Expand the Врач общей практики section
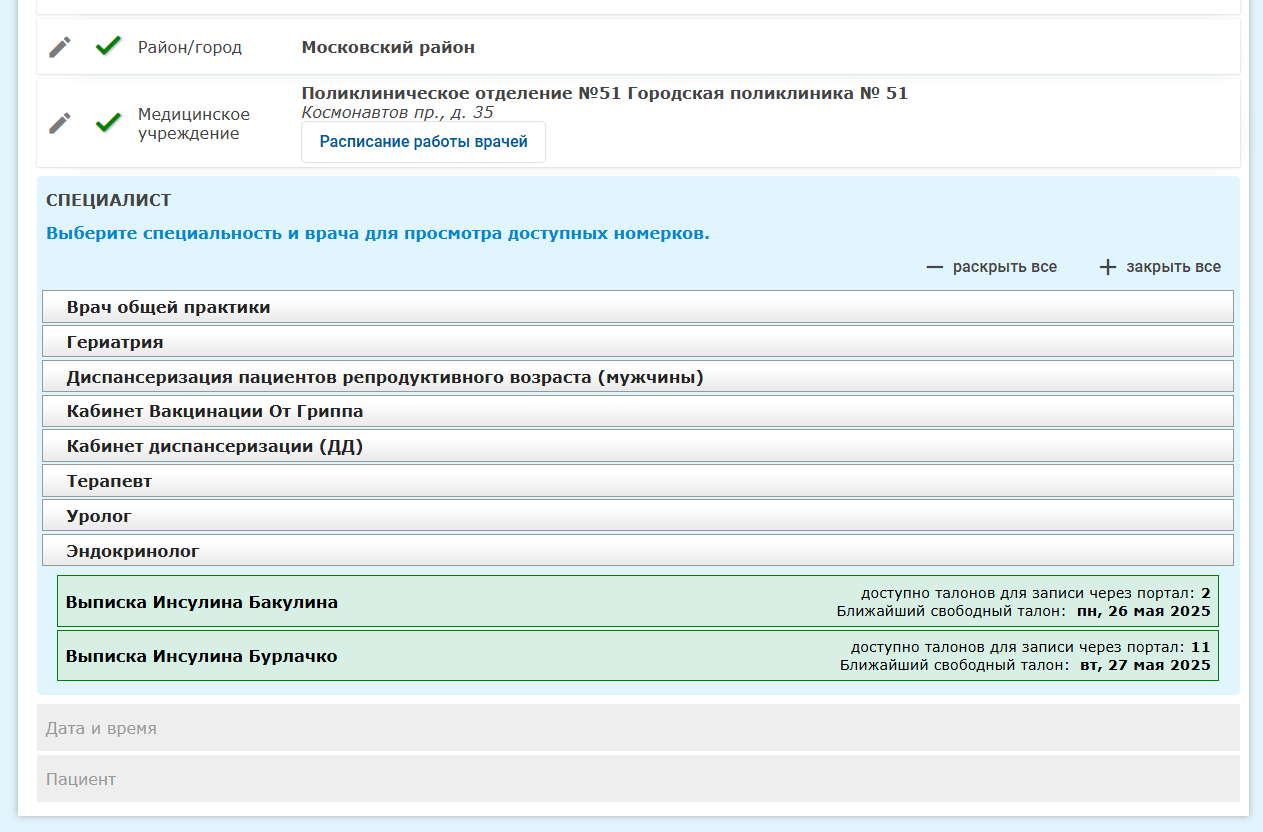The width and height of the screenshot is (1263, 832). (x=637, y=307)
